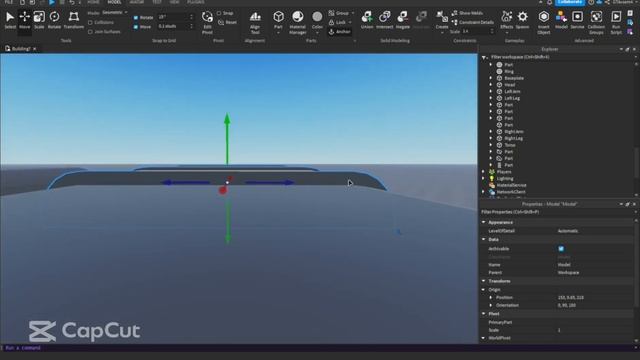Switch to the TEST ribbon tab

click(x=157, y=2)
